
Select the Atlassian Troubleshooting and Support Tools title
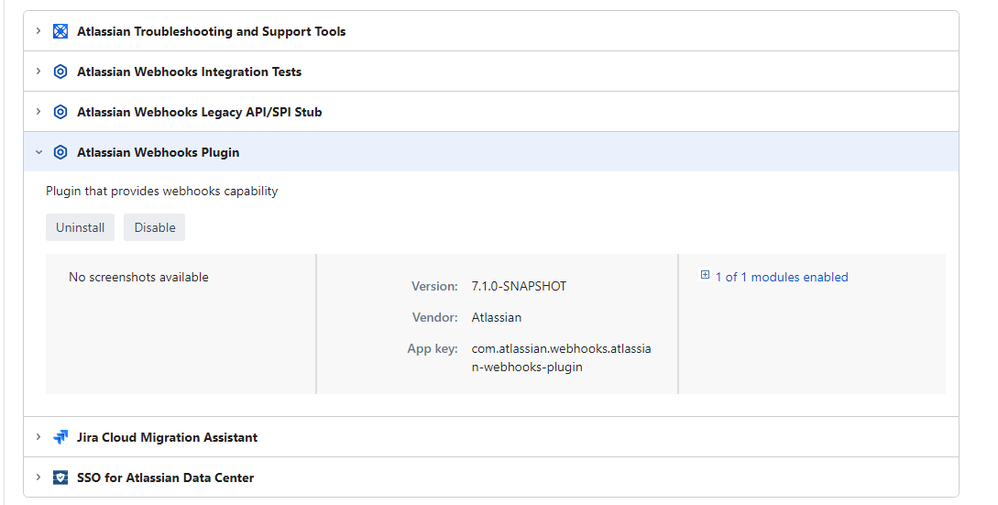point(211,31)
